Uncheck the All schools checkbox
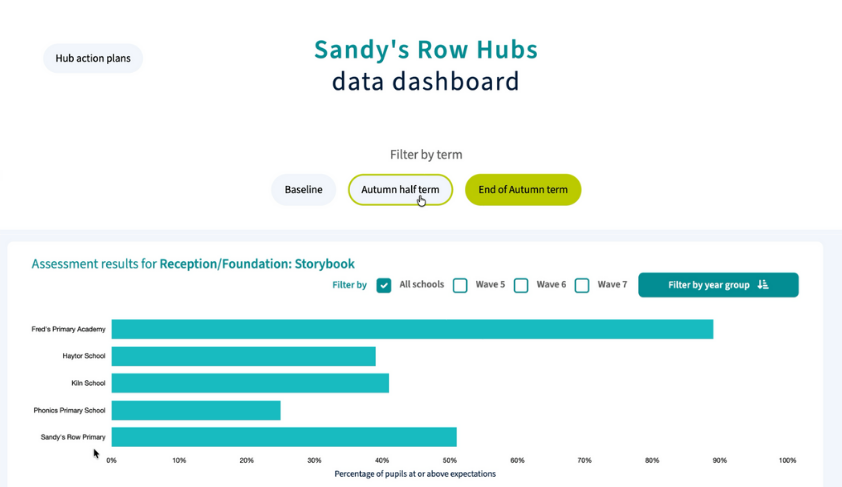The image size is (842, 487). pos(384,285)
